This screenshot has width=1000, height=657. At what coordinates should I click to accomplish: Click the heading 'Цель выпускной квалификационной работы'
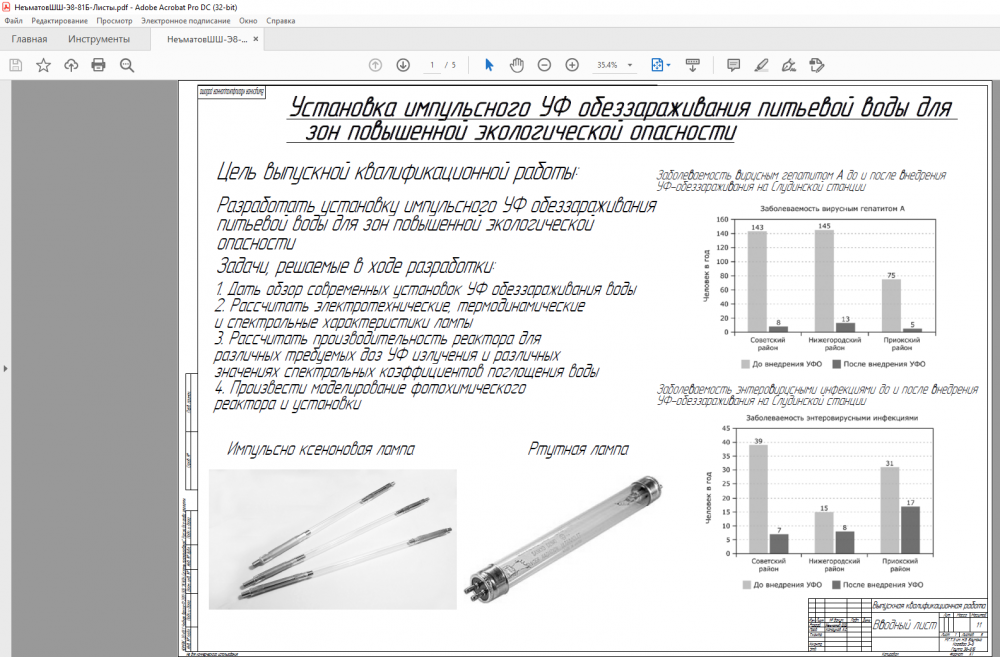pyautogui.click(x=397, y=172)
